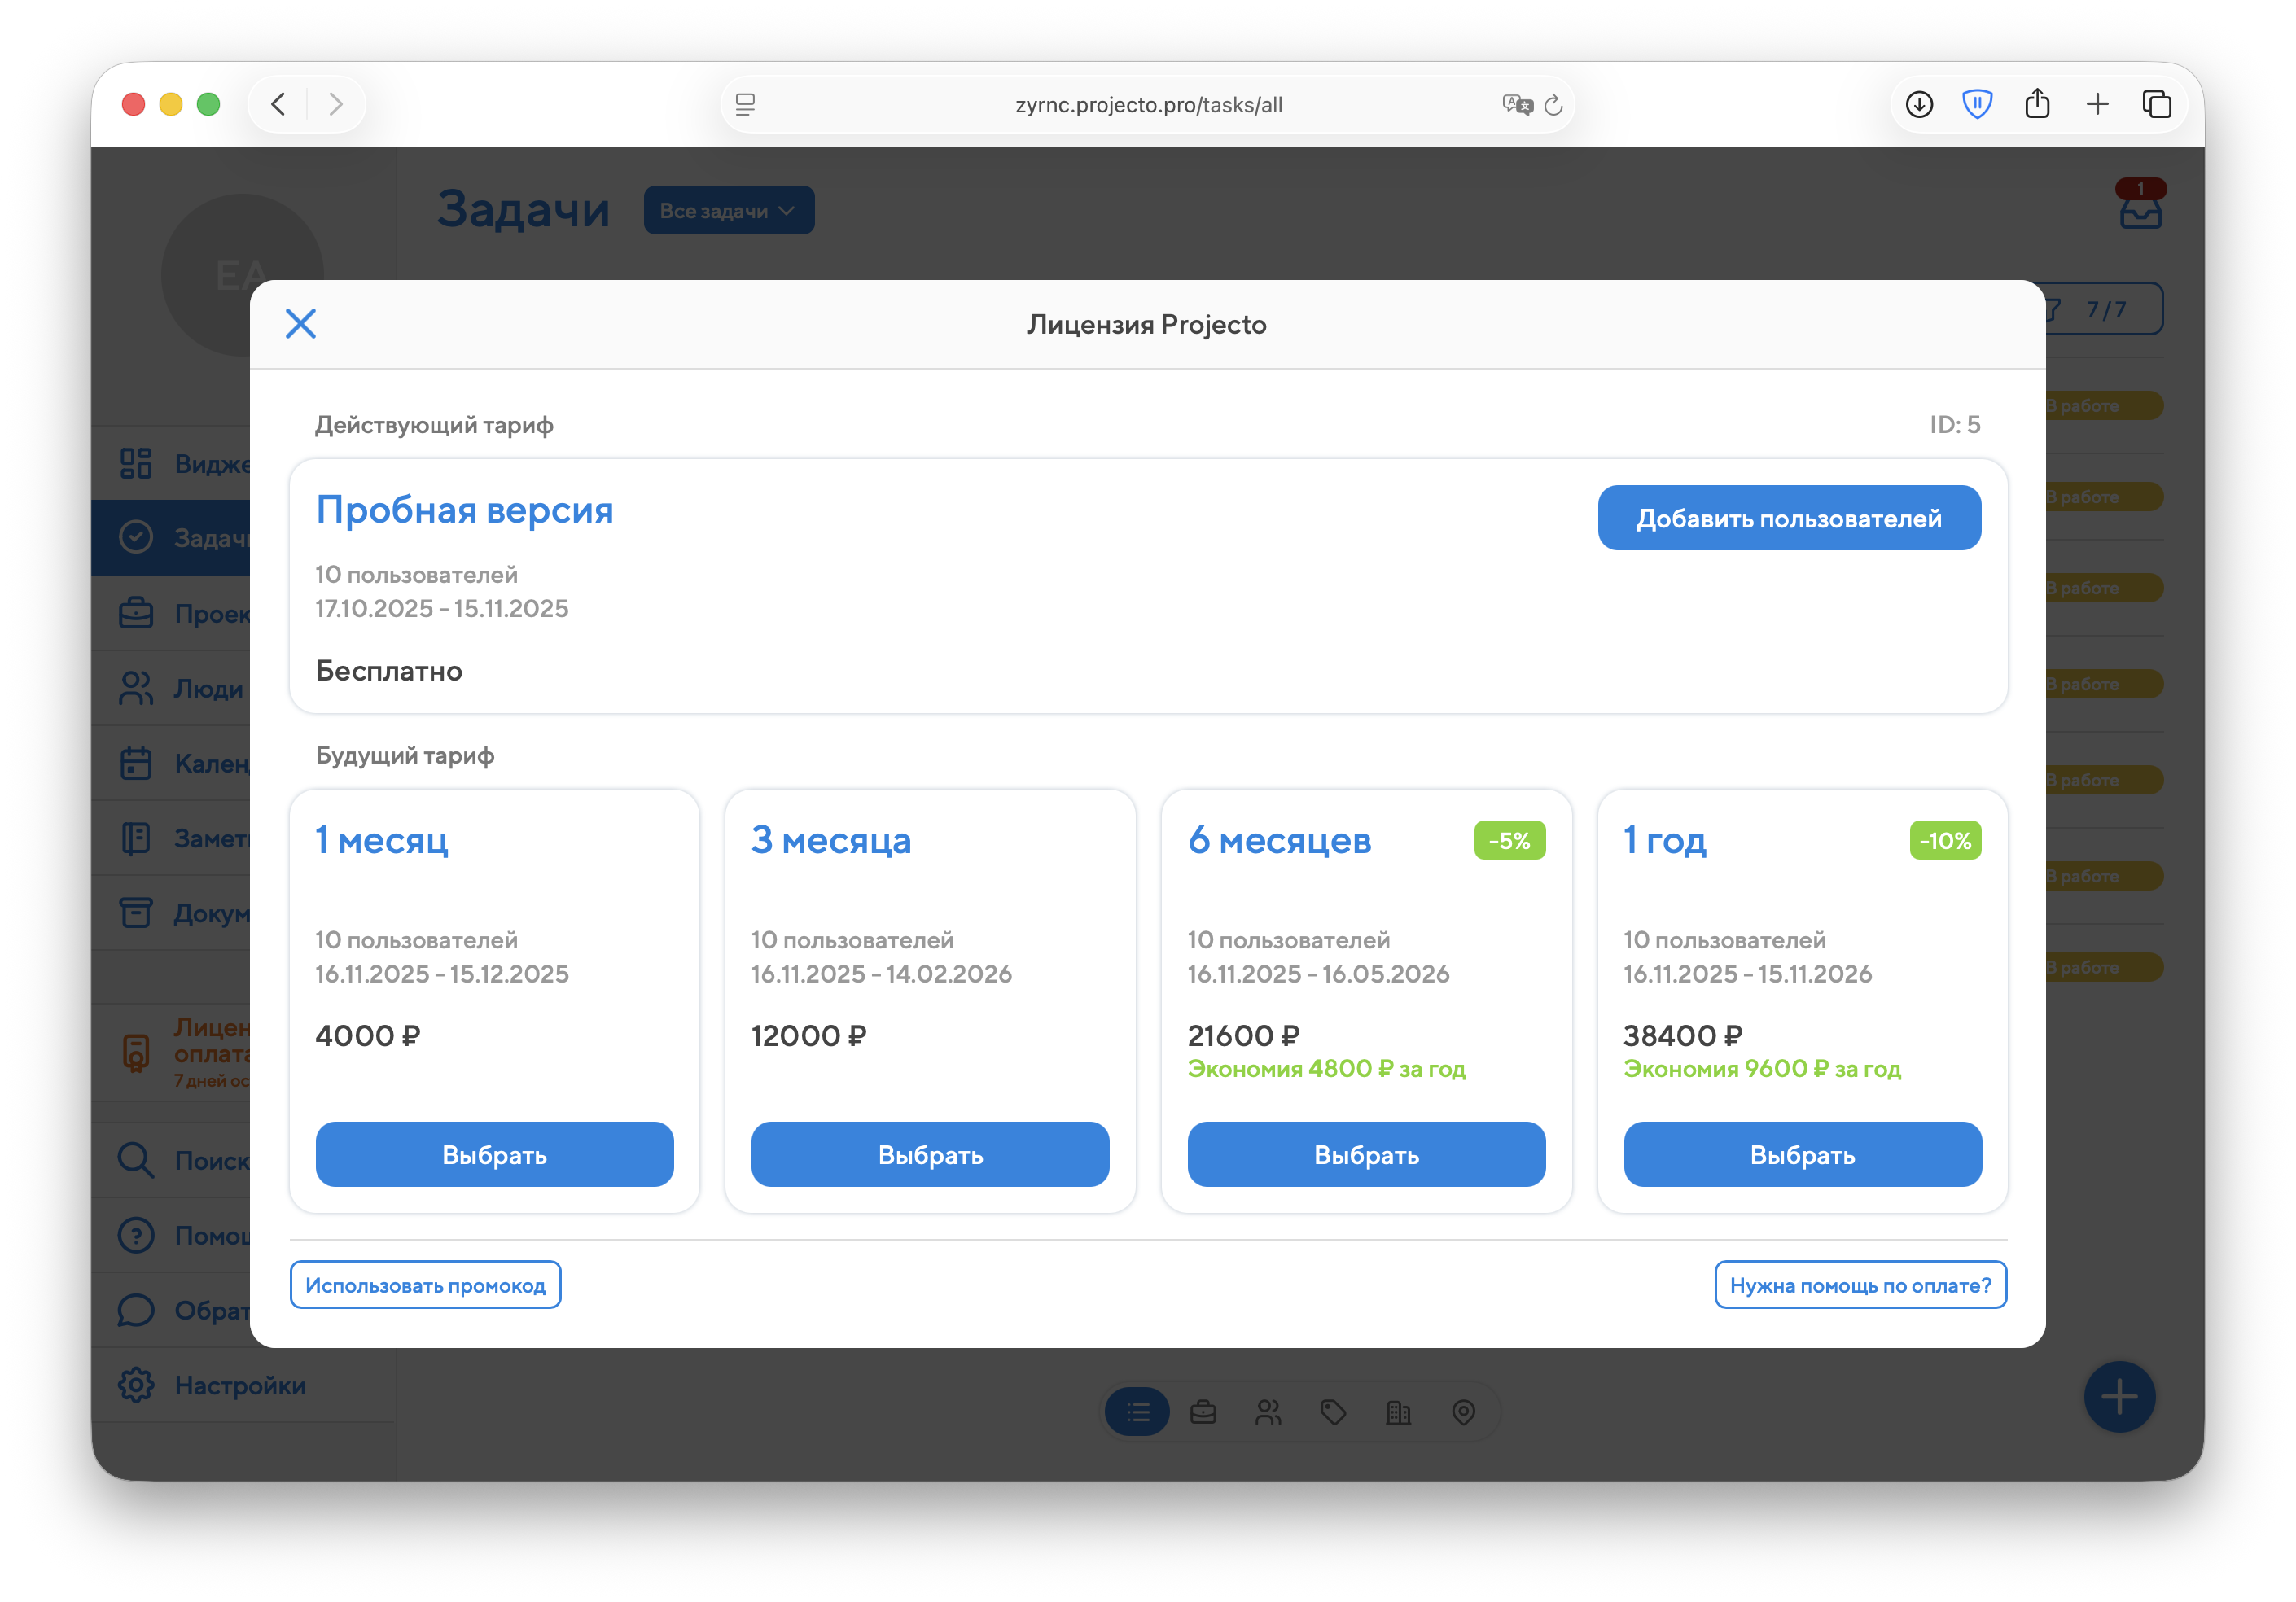Select the 1 год plan
2296x1602 pixels.
[1802, 1154]
